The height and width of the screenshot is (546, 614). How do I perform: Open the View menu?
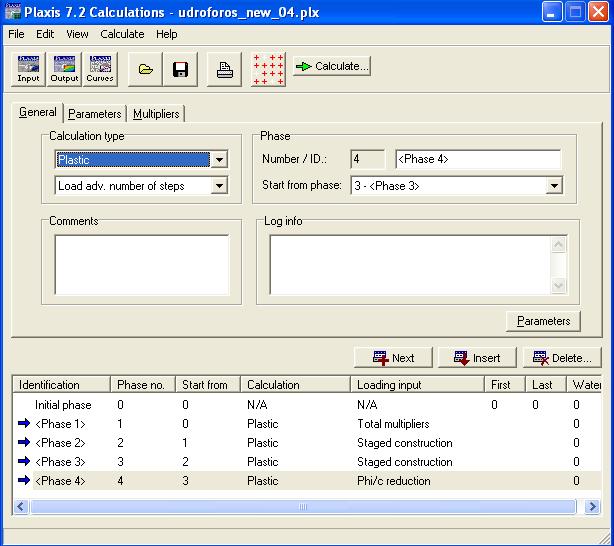[x=77, y=34]
